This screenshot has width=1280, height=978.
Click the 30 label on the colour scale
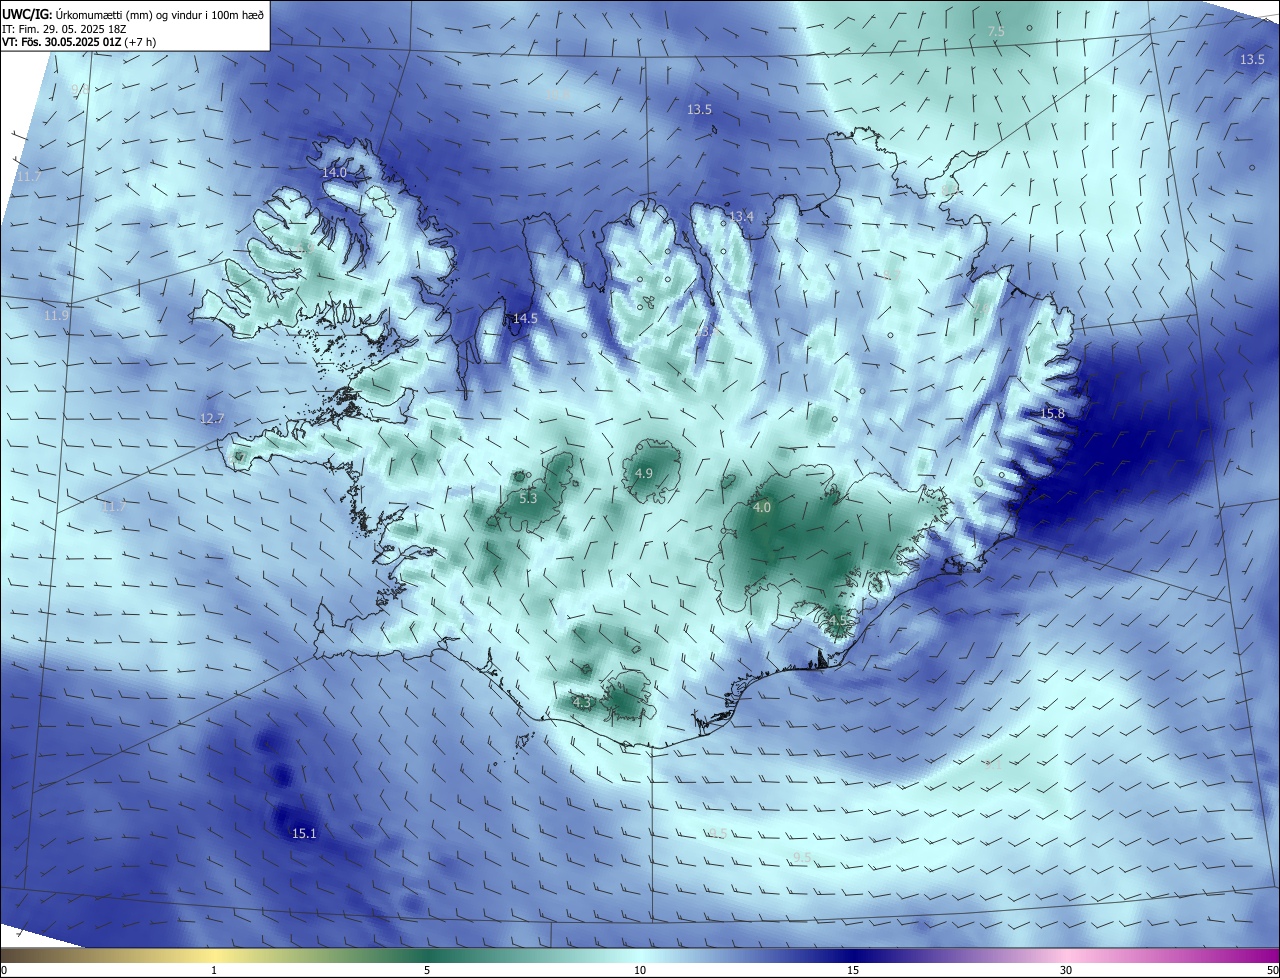[1066, 970]
